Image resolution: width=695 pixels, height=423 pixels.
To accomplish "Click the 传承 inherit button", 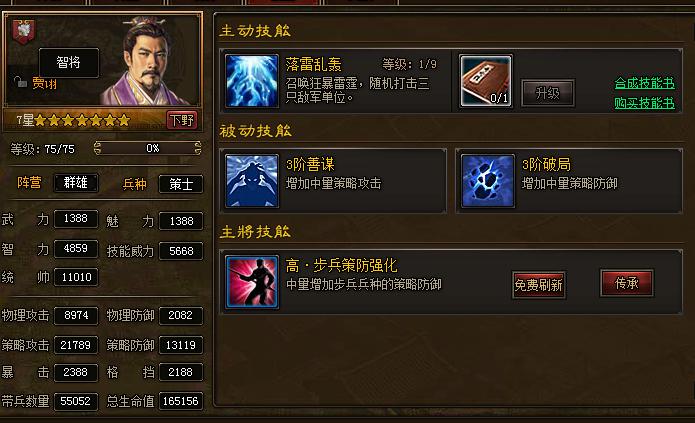I will coord(627,283).
